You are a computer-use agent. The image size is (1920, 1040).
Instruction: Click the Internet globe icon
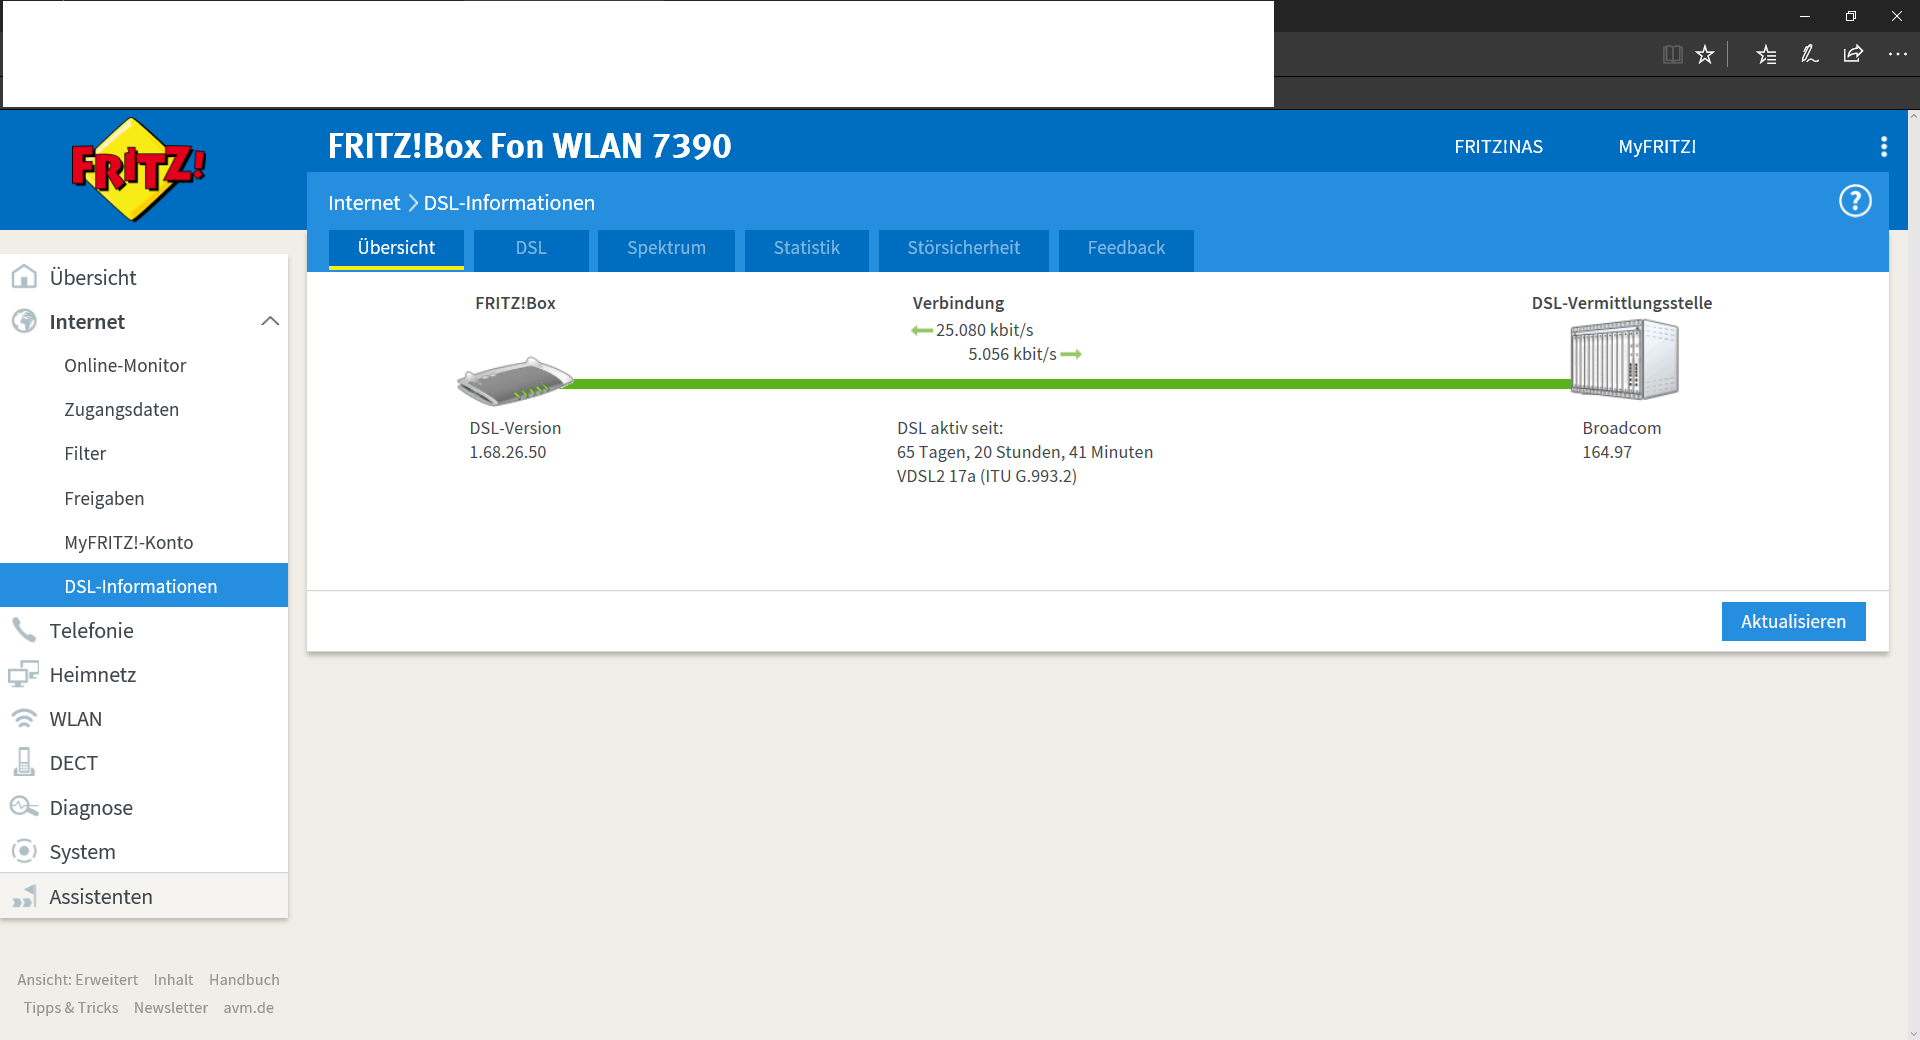click(x=24, y=321)
